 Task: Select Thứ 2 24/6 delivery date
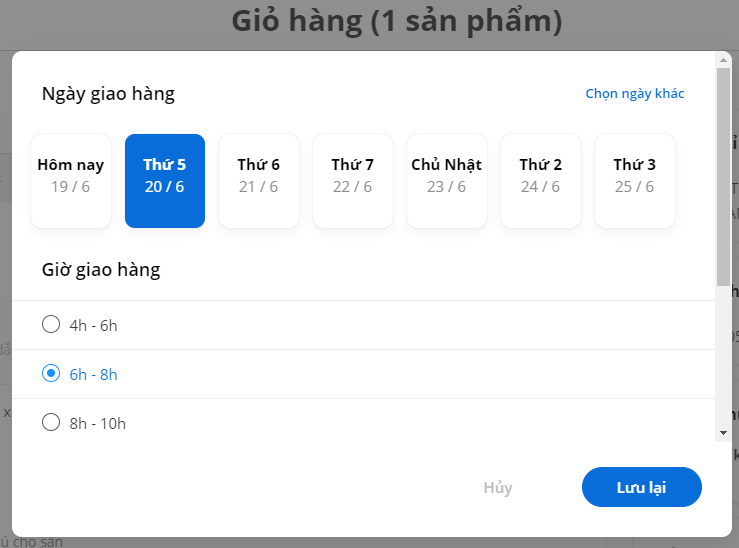click(x=541, y=181)
